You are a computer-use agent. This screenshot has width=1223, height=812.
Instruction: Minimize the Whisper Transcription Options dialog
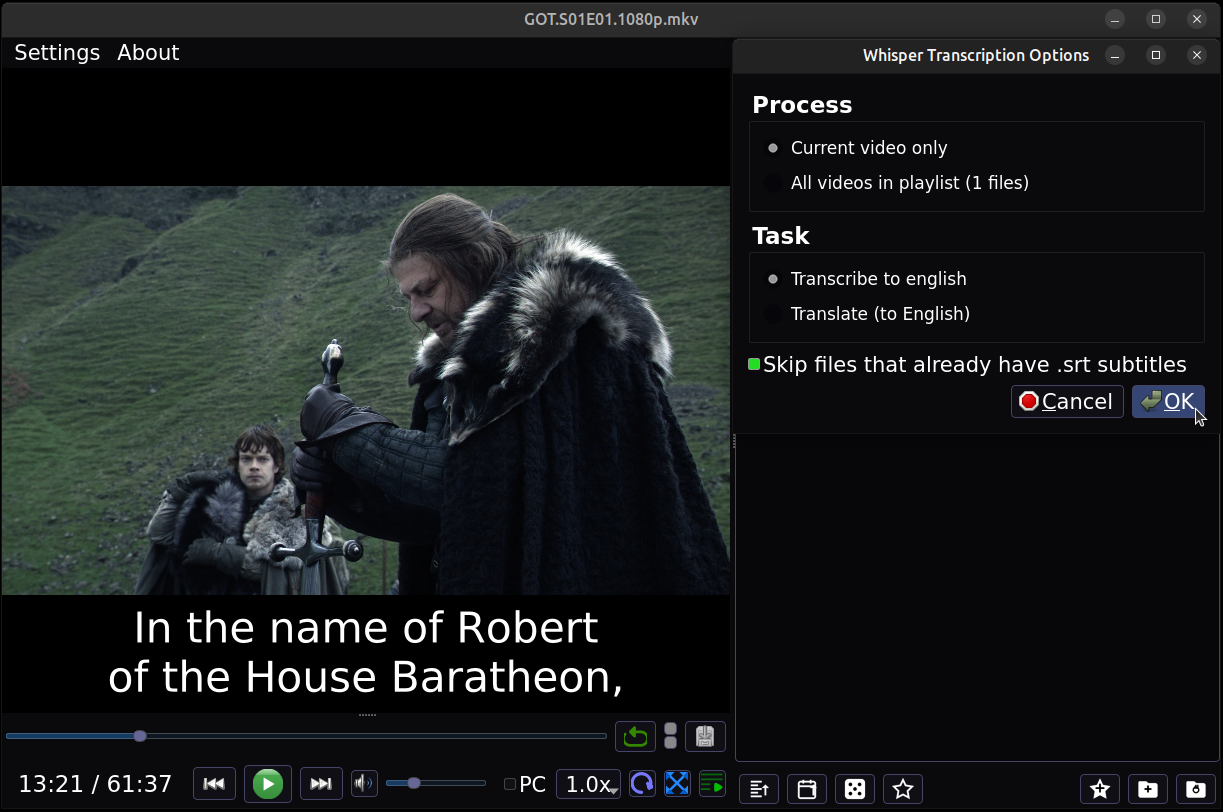pos(1116,56)
